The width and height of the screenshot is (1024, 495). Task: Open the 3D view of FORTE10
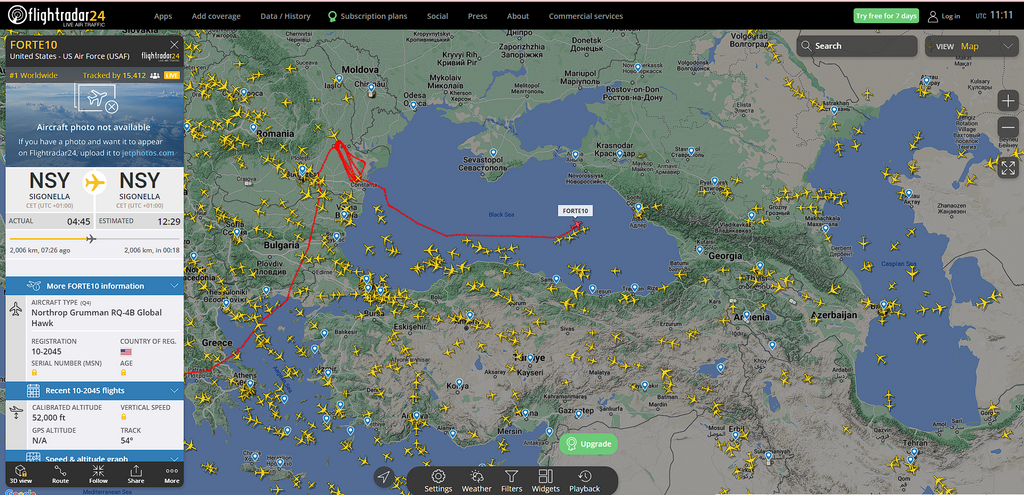point(22,474)
